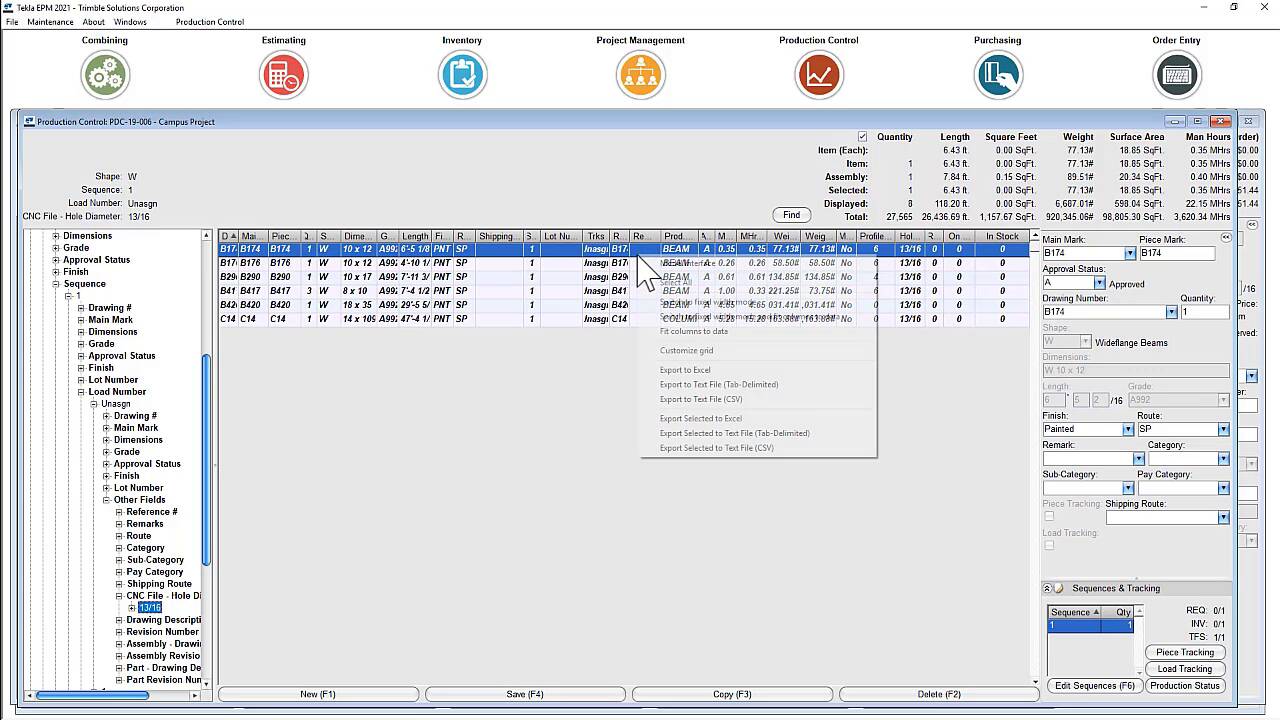The height and width of the screenshot is (720, 1280).
Task: Open the About menu
Action: [93, 22]
